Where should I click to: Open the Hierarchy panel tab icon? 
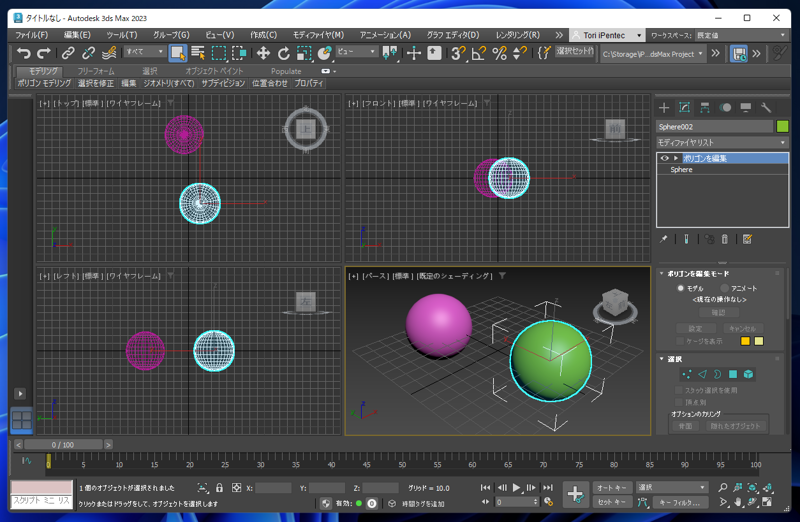(x=705, y=108)
